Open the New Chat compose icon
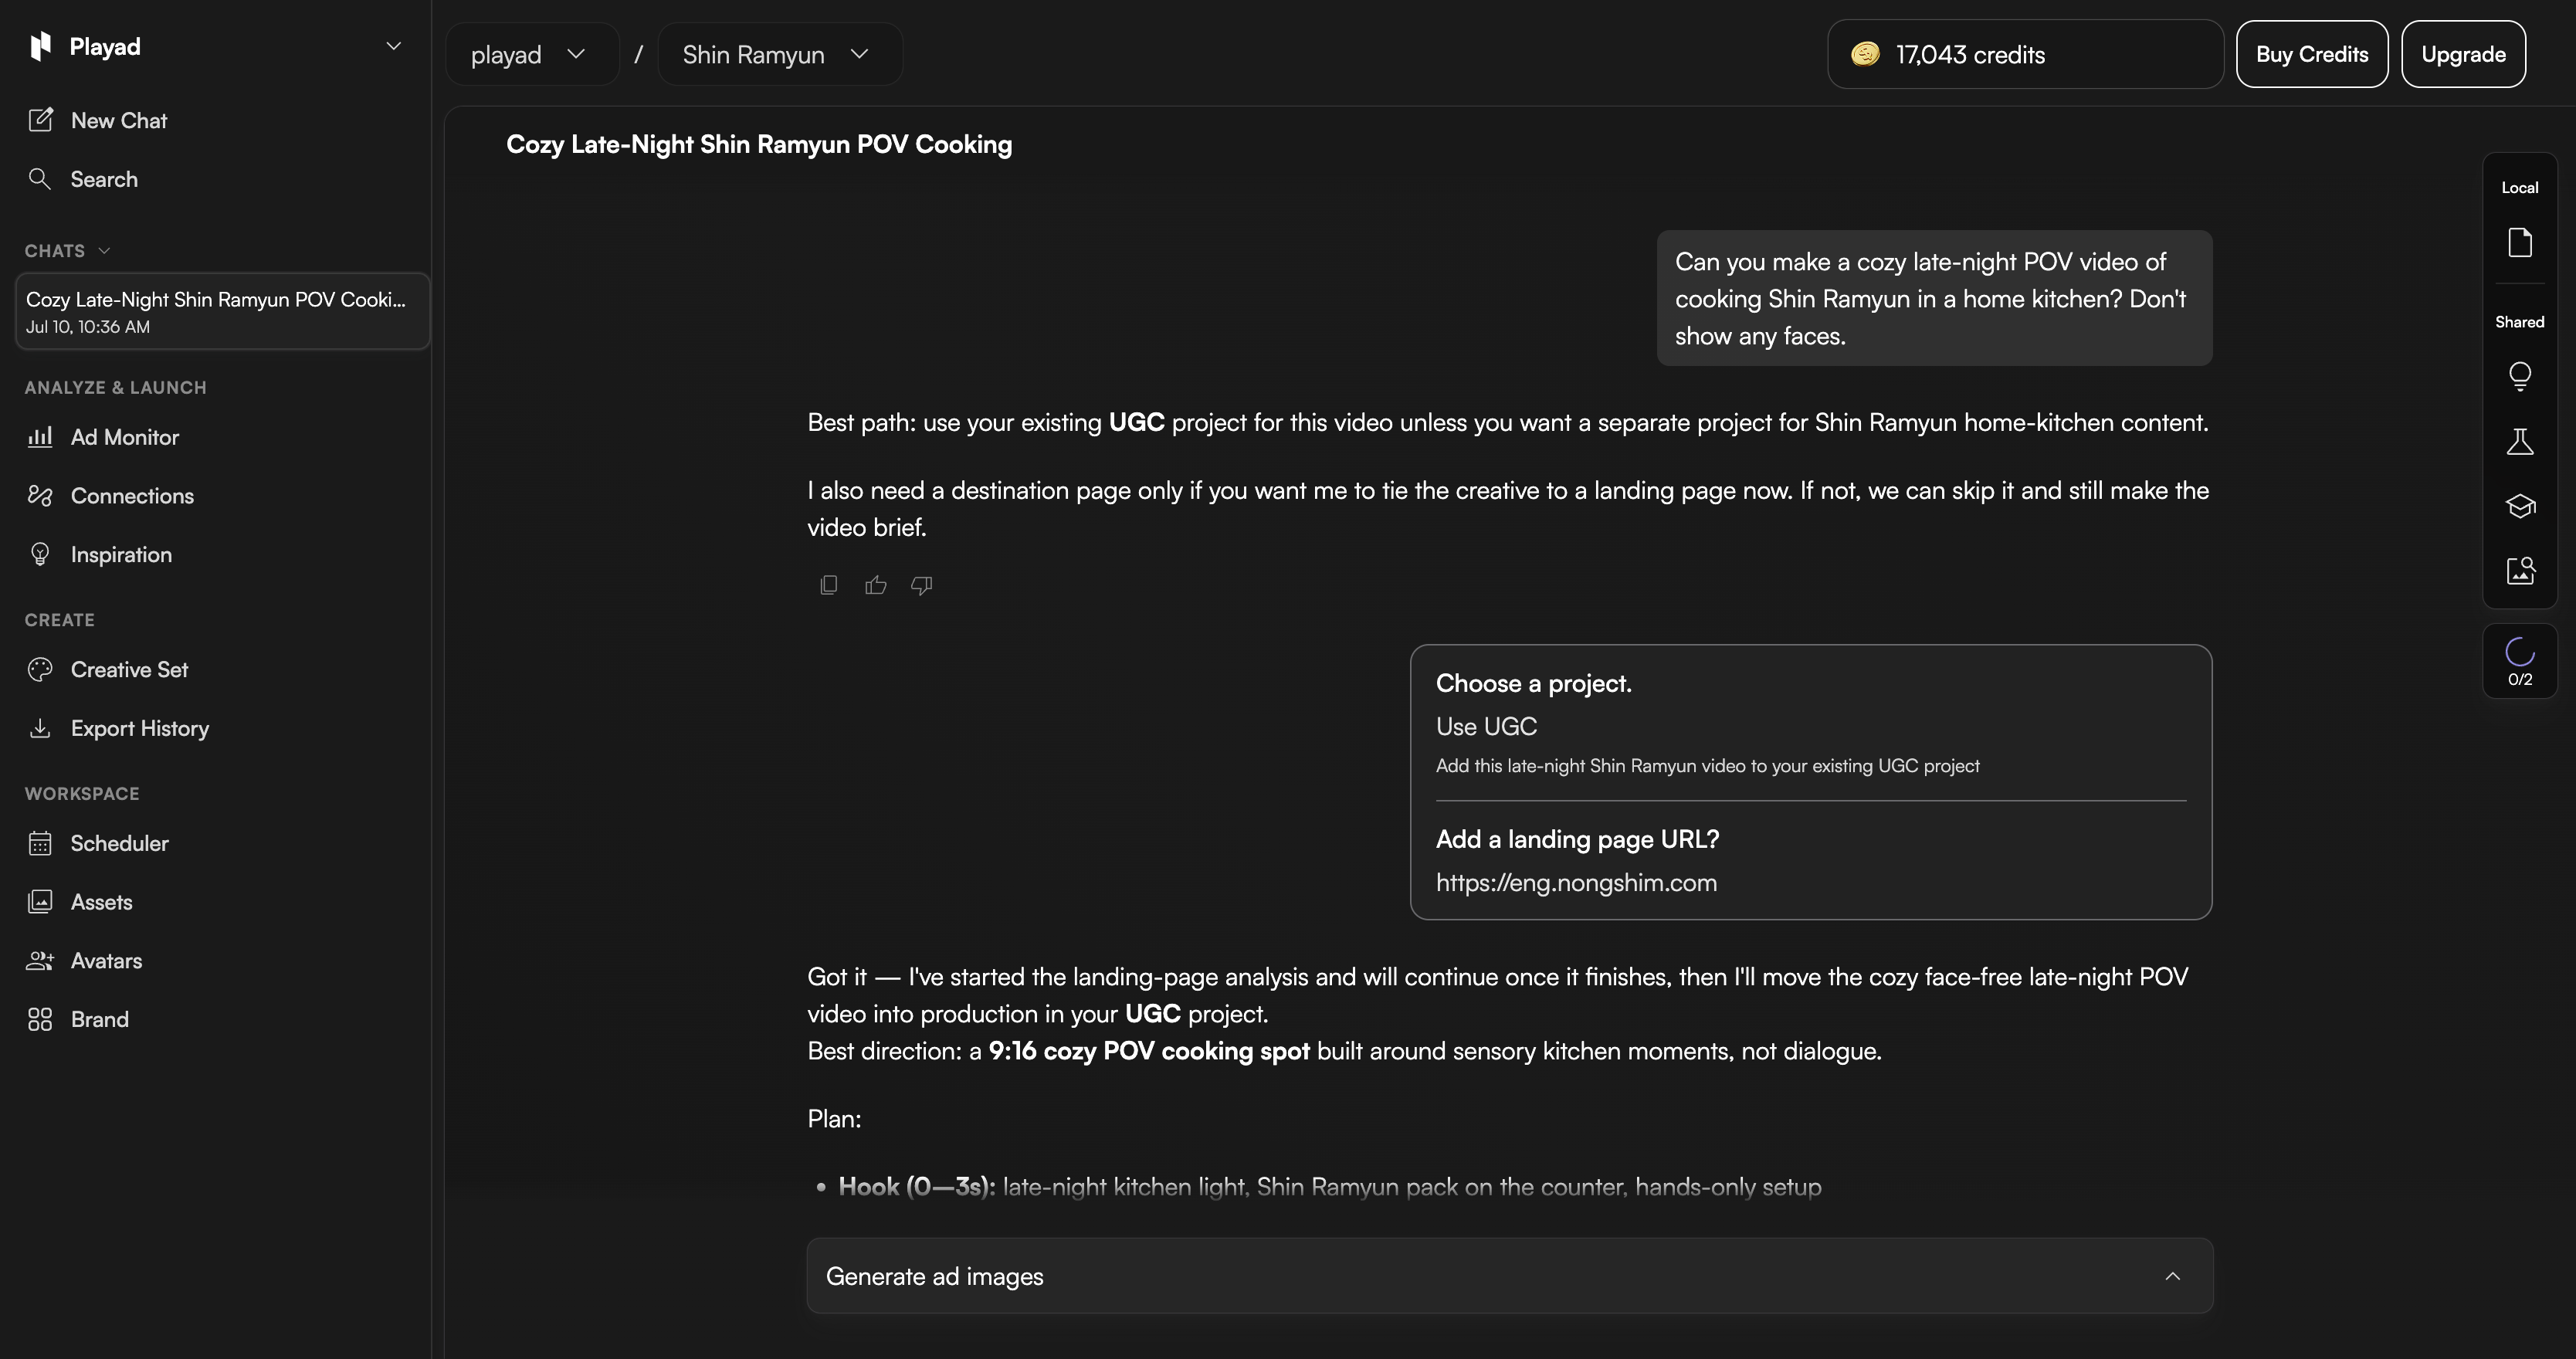Viewport: 2576px width, 1359px height. pyautogui.click(x=40, y=120)
